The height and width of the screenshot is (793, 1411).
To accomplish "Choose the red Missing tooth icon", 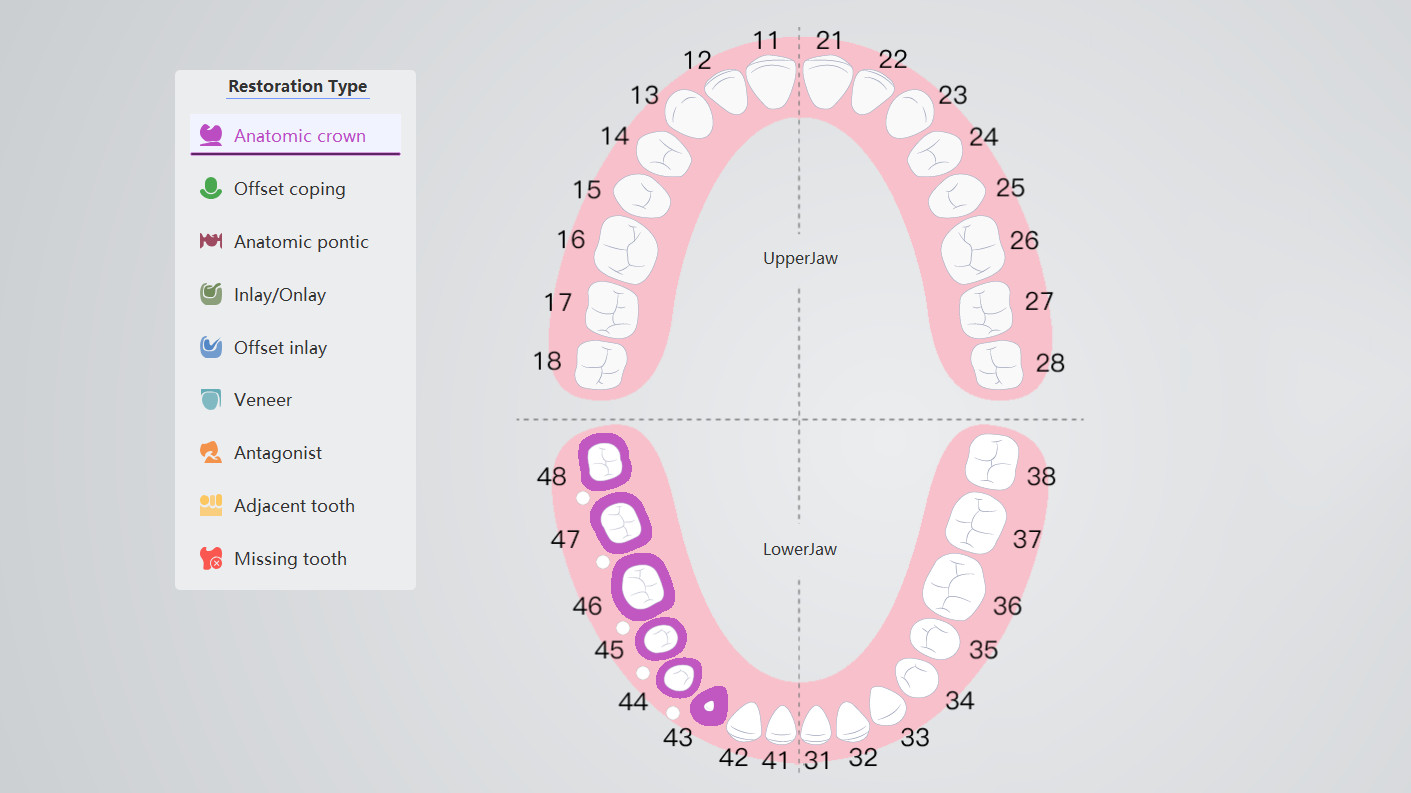I will (210, 558).
